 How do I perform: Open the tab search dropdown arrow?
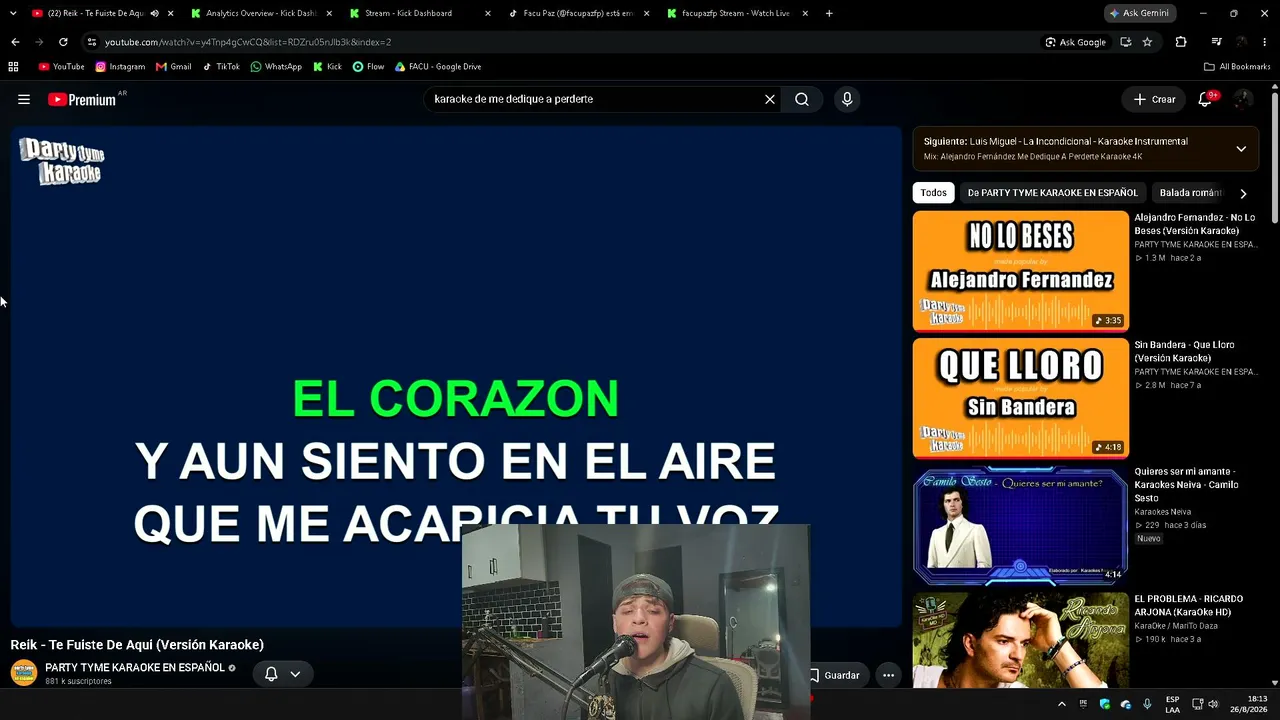(13, 13)
